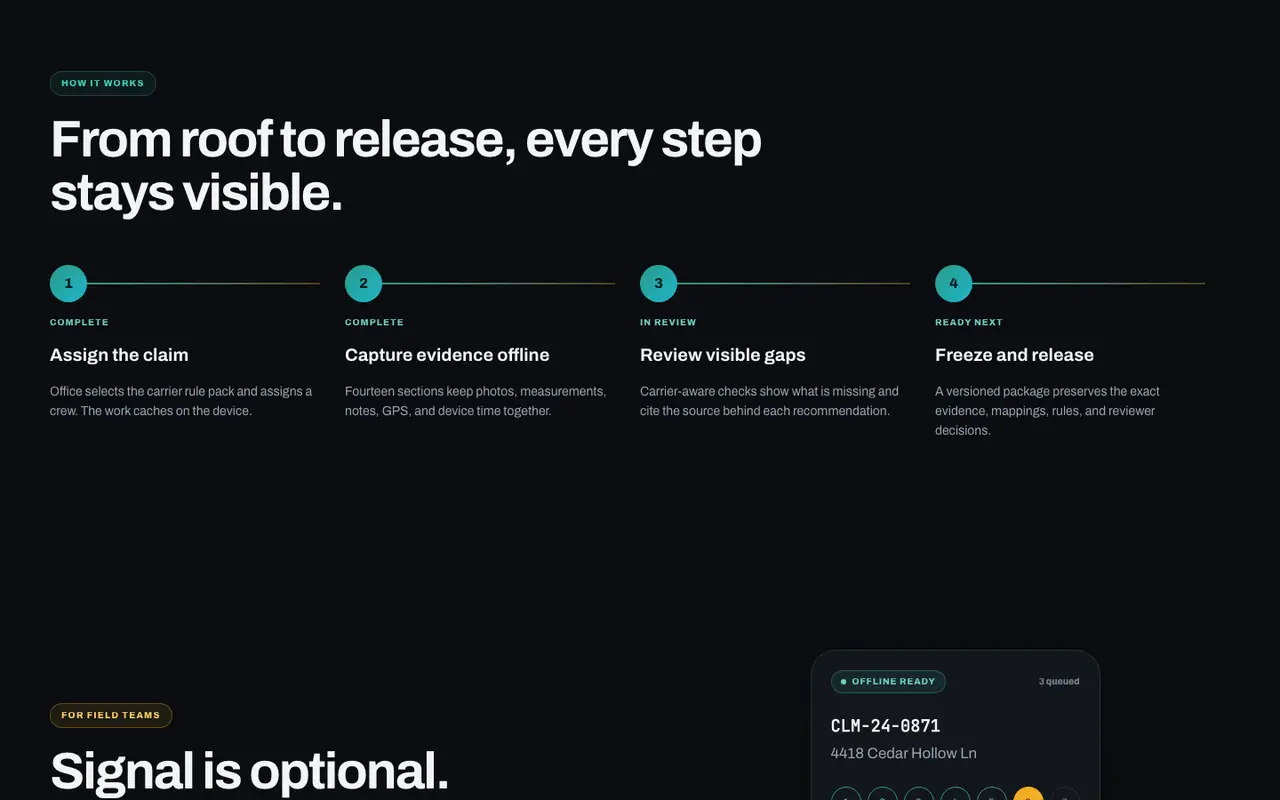Select claim number CLM-24-0871
This screenshot has height=800, width=1280.
[x=885, y=726]
